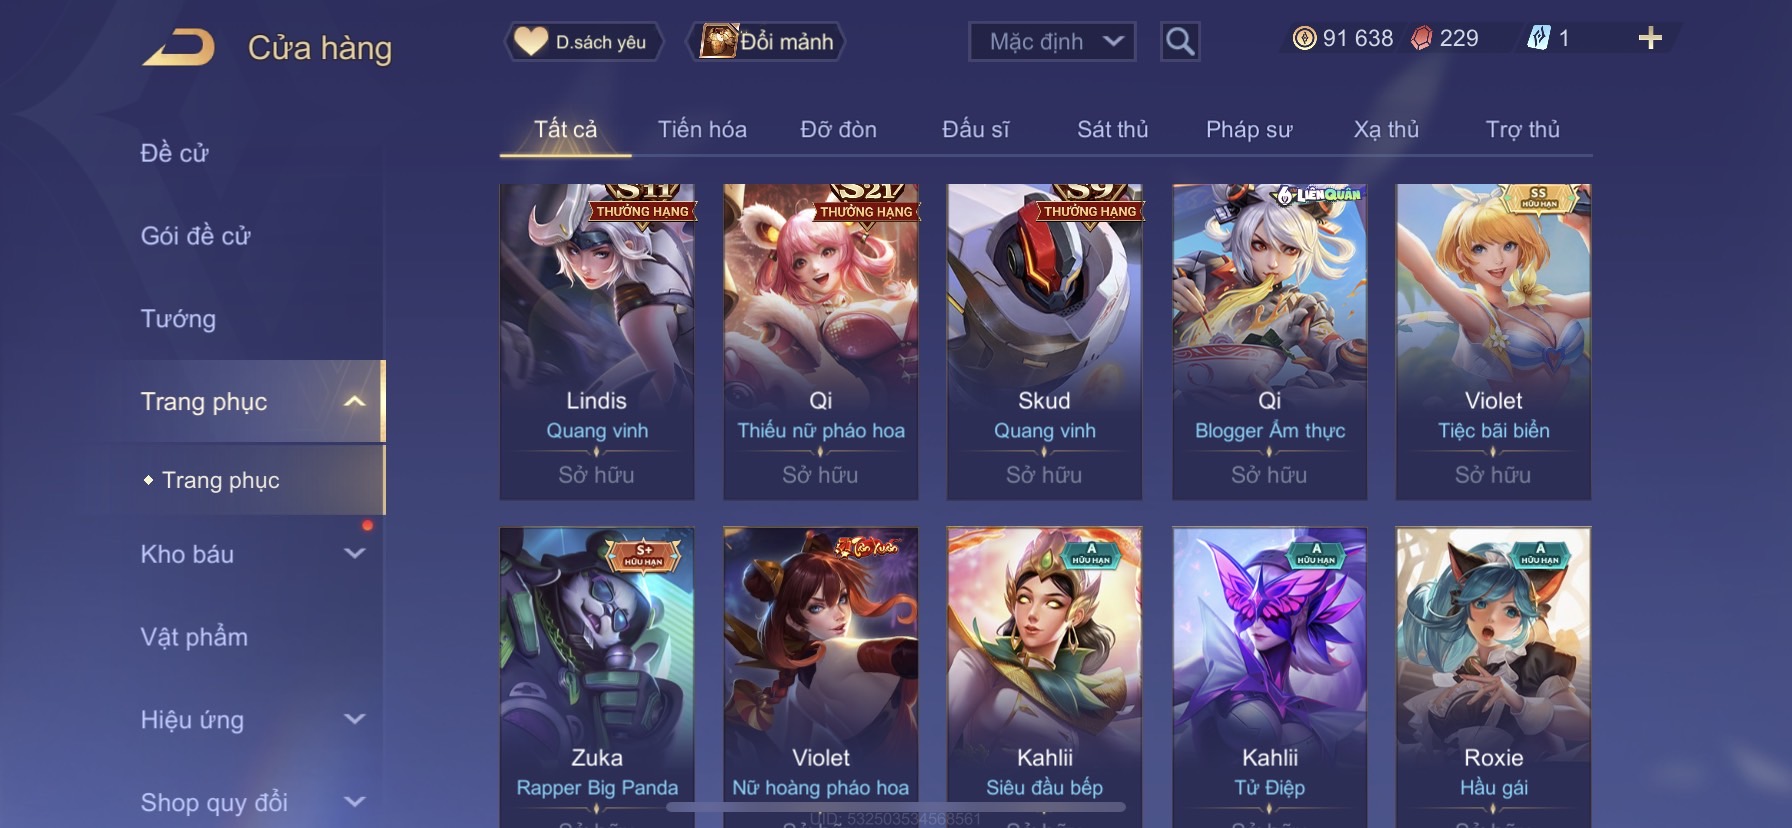Image resolution: width=1792 pixels, height=828 pixels.
Task: Switch to the Pháp sư tab
Action: click(1249, 129)
